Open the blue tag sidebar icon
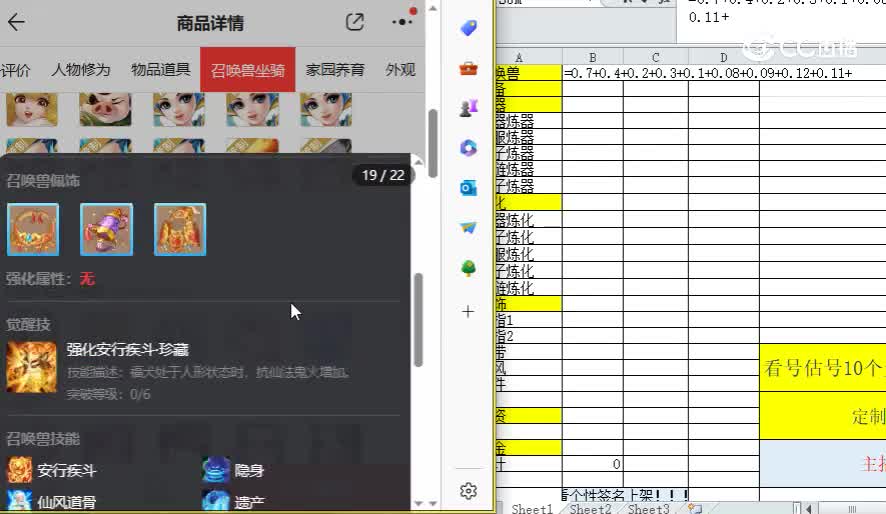The height and width of the screenshot is (514, 886). point(468,27)
